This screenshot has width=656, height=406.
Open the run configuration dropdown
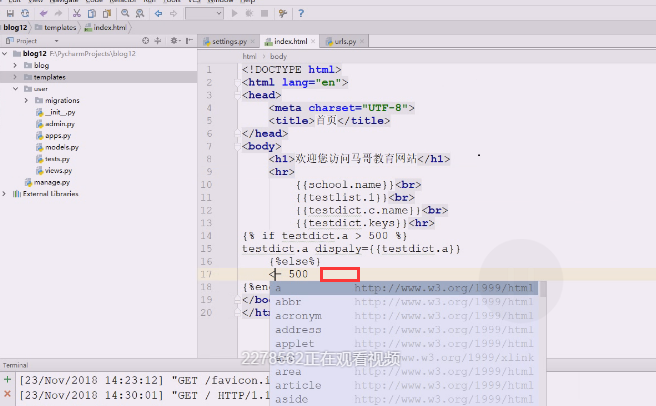coord(204,13)
